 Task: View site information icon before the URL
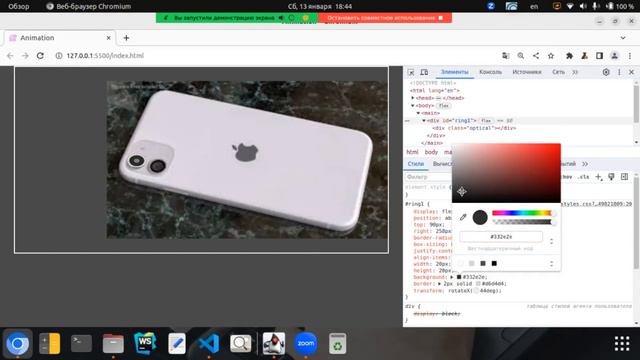click(x=59, y=56)
